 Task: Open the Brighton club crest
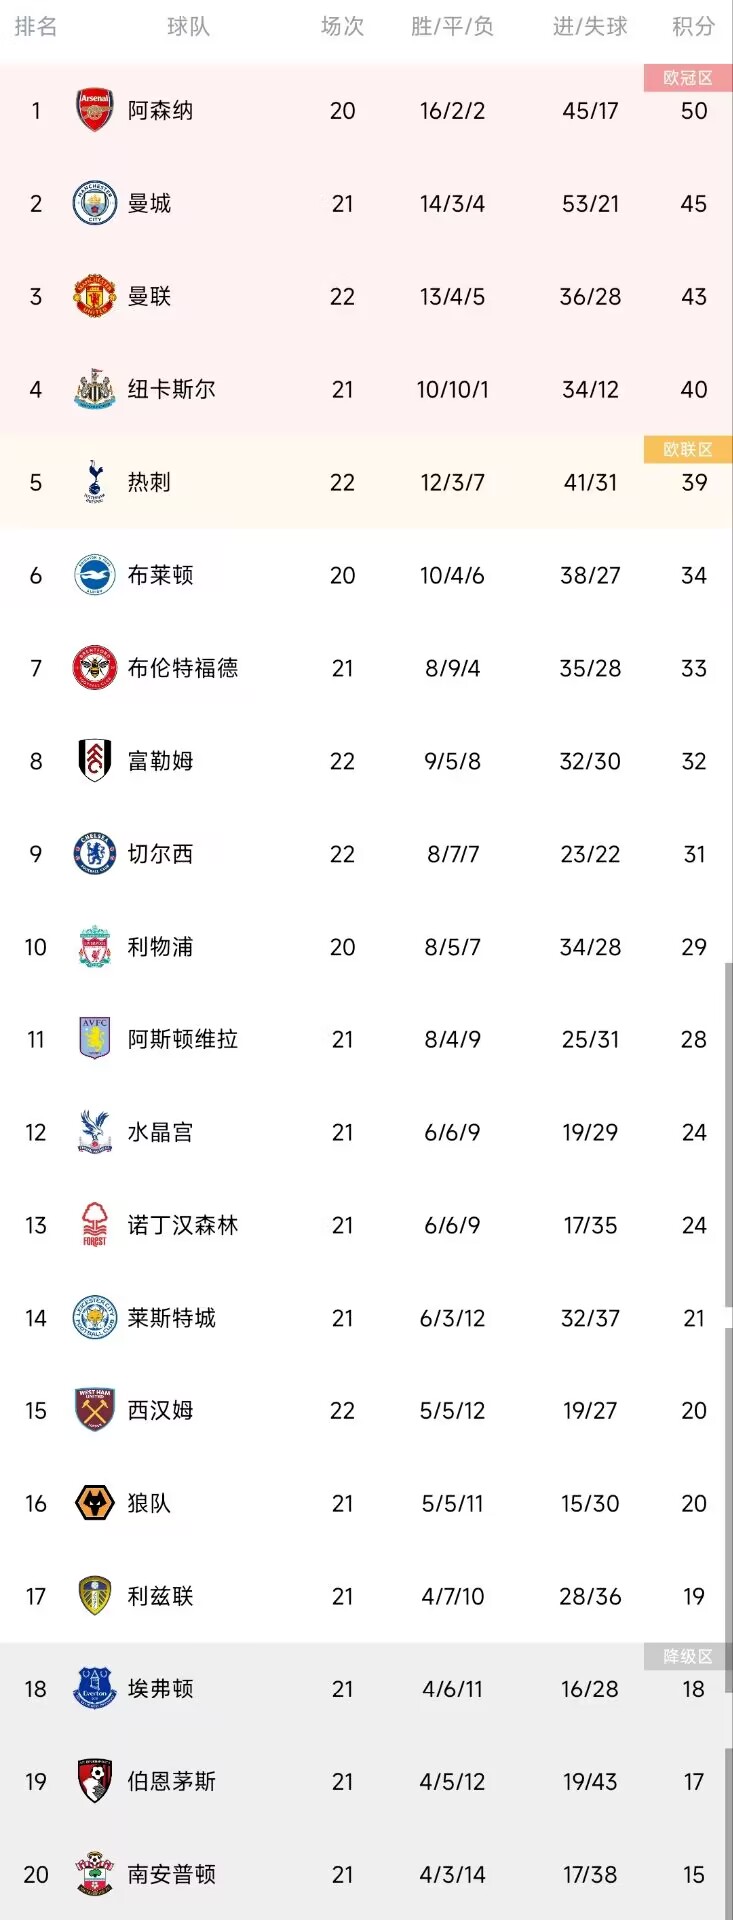click(x=95, y=575)
